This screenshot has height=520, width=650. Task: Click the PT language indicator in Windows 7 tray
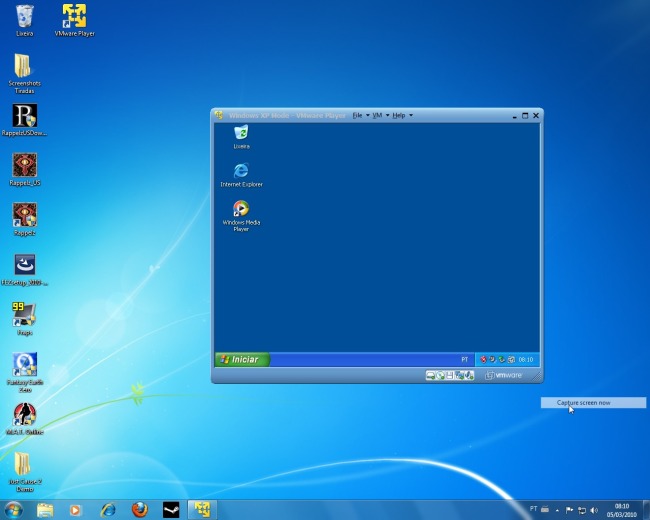pyautogui.click(x=533, y=508)
